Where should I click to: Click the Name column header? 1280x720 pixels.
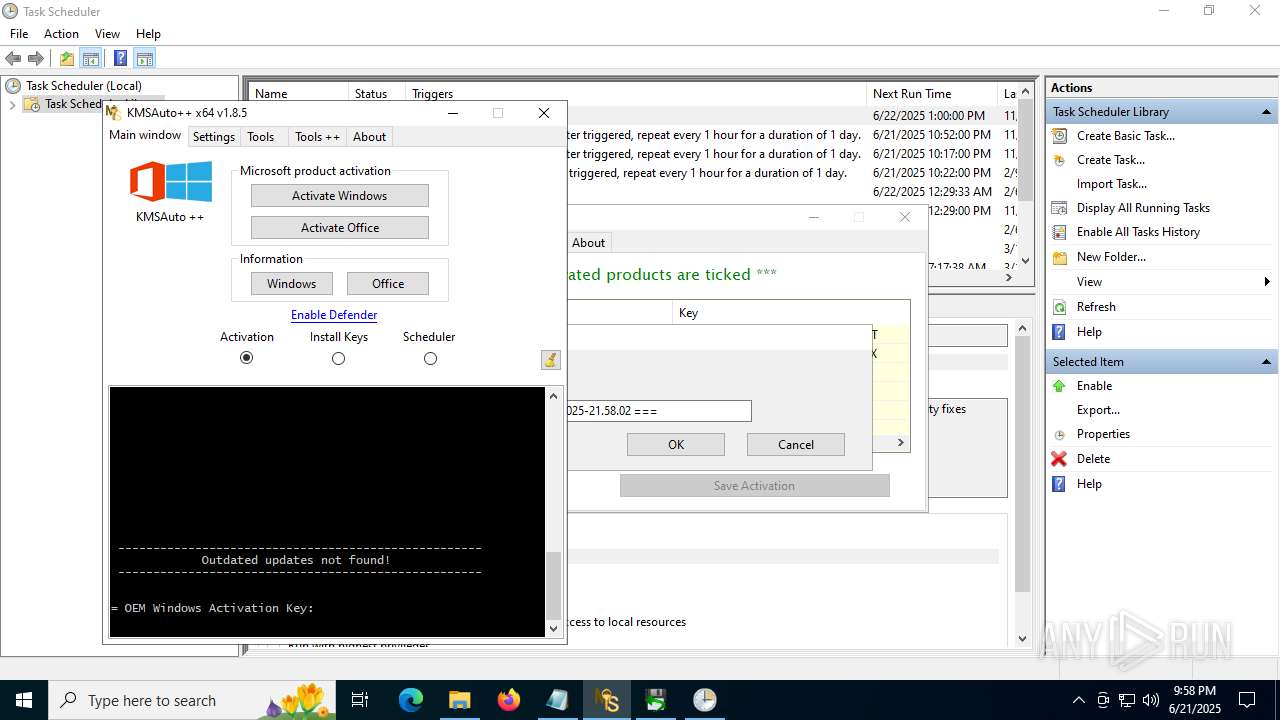point(297,94)
